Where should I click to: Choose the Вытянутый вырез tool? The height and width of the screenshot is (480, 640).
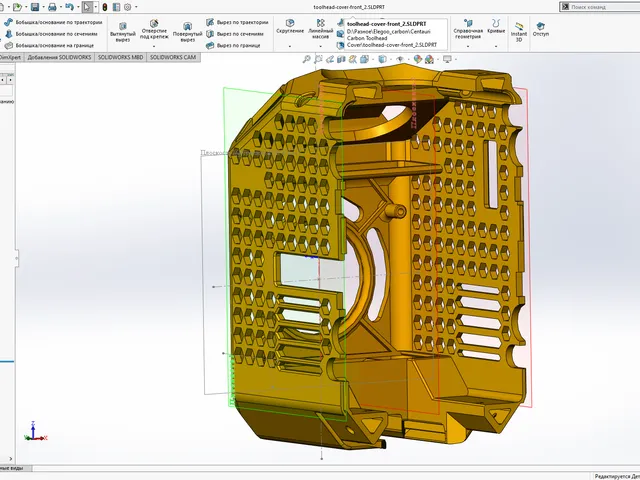tap(122, 32)
